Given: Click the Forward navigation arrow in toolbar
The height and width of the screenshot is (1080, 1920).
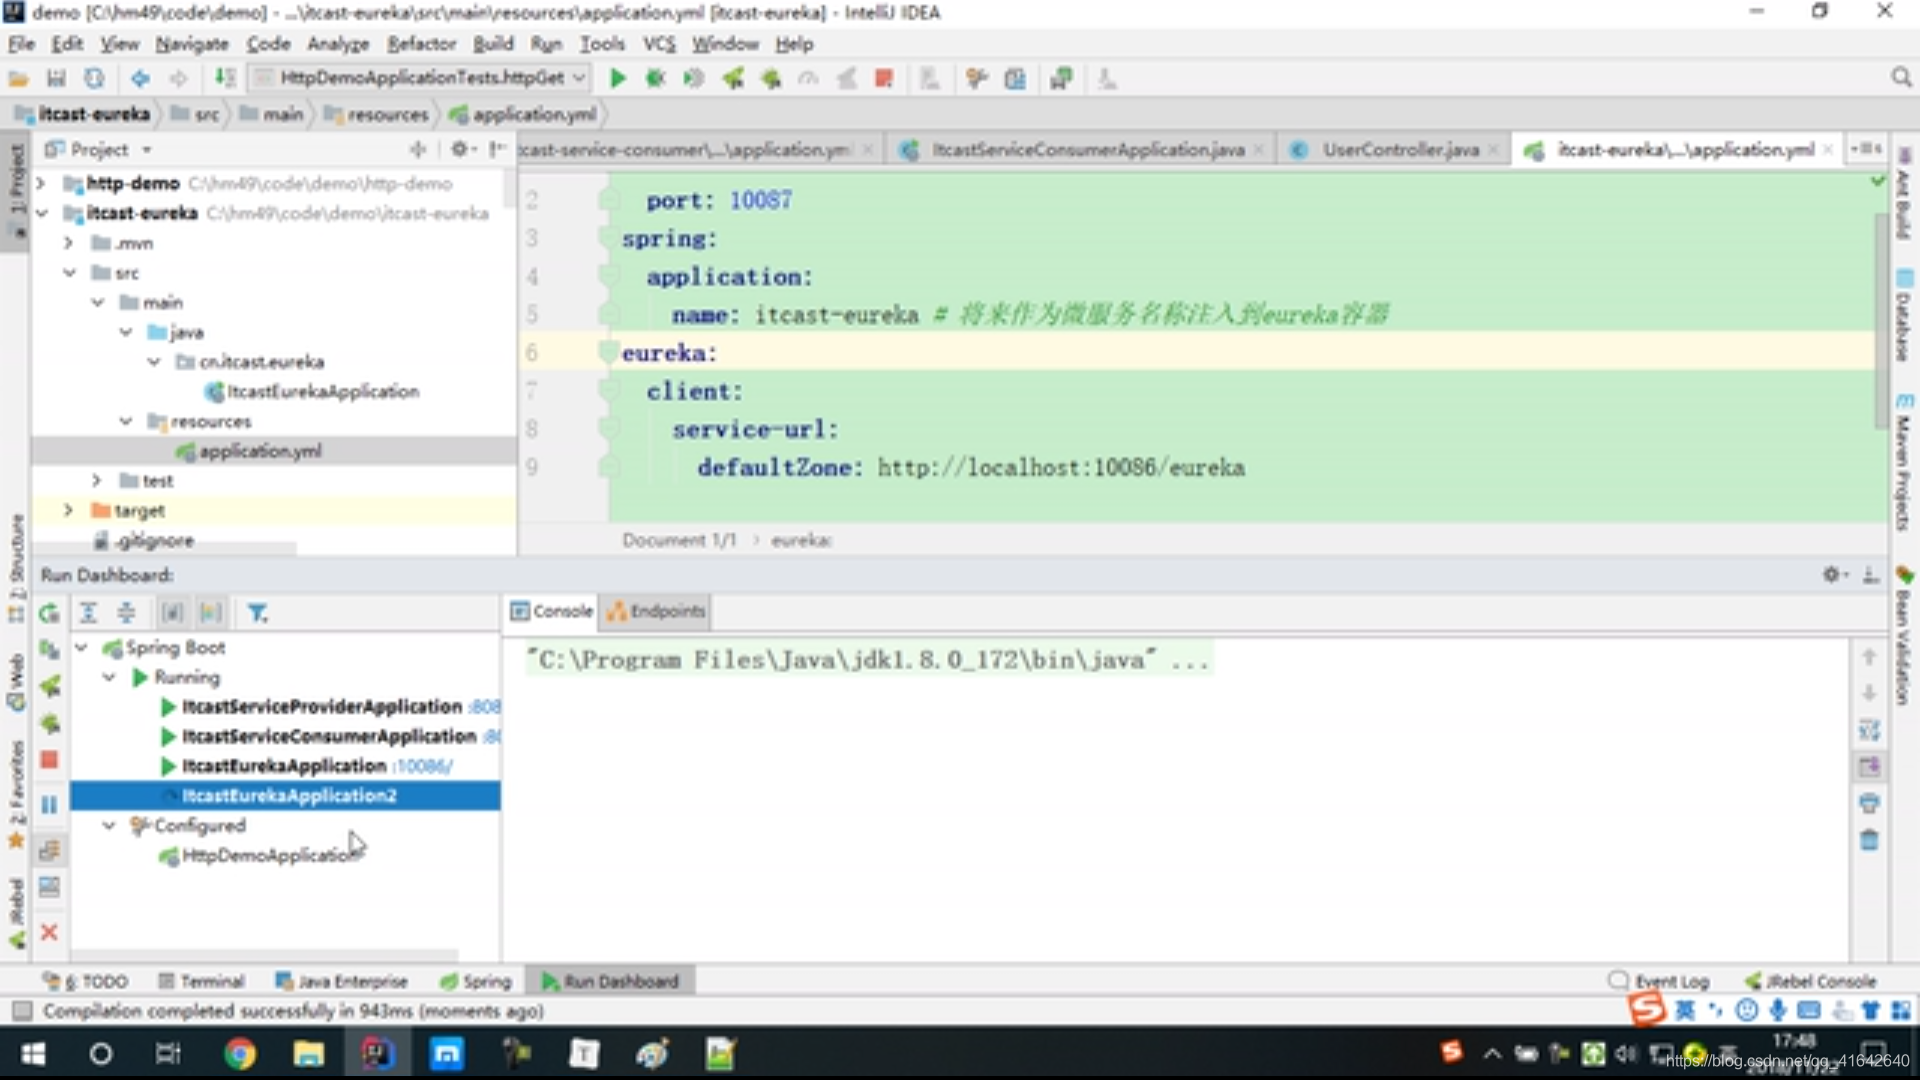Looking at the screenshot, I should (x=178, y=78).
